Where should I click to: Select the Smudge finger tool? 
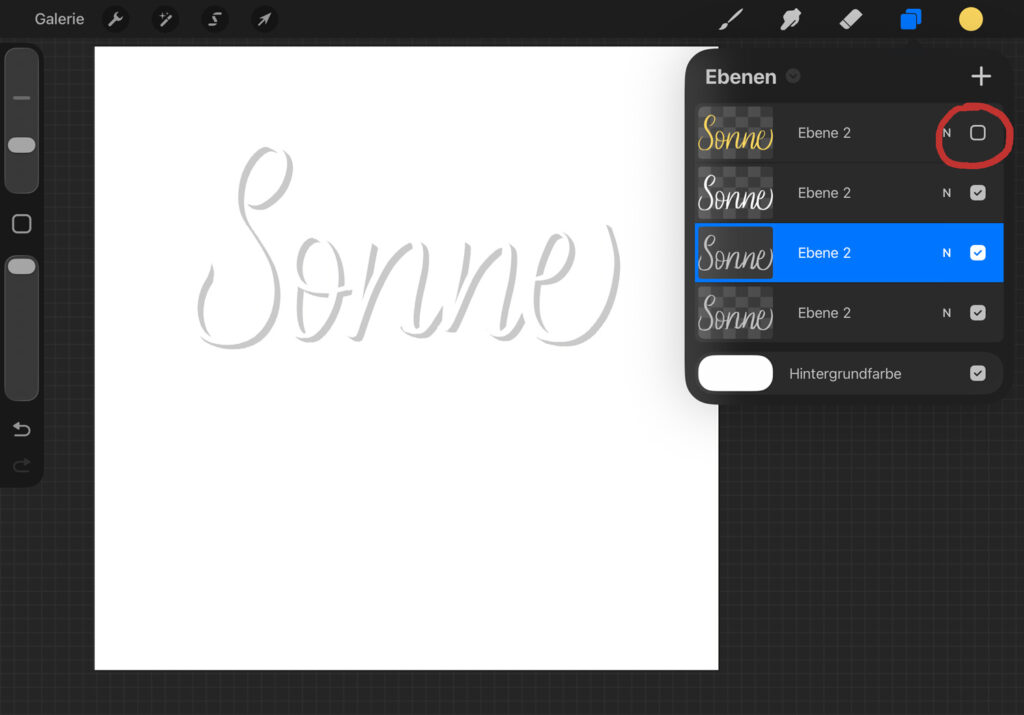[x=790, y=19]
